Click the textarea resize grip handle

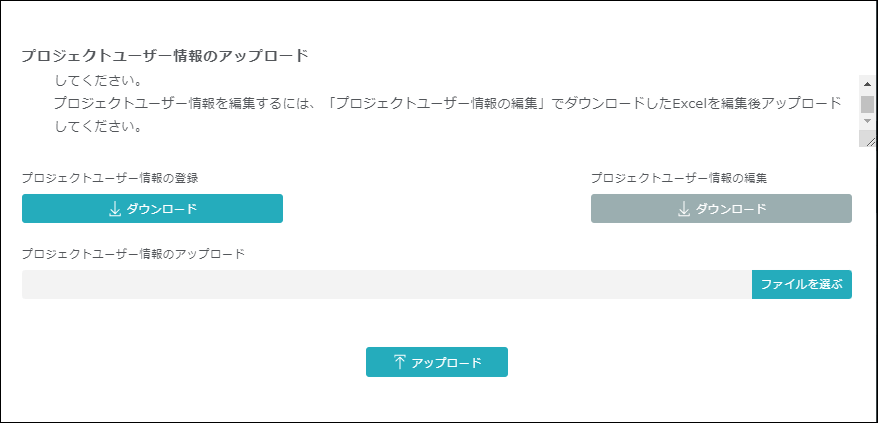coord(869,142)
